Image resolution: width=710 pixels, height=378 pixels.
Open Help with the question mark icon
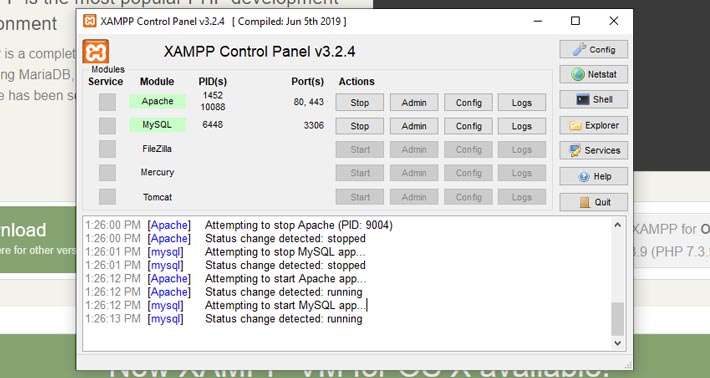594,176
